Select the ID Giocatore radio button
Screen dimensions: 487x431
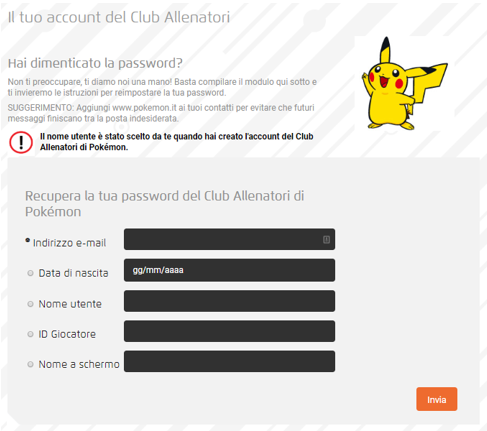coord(30,334)
